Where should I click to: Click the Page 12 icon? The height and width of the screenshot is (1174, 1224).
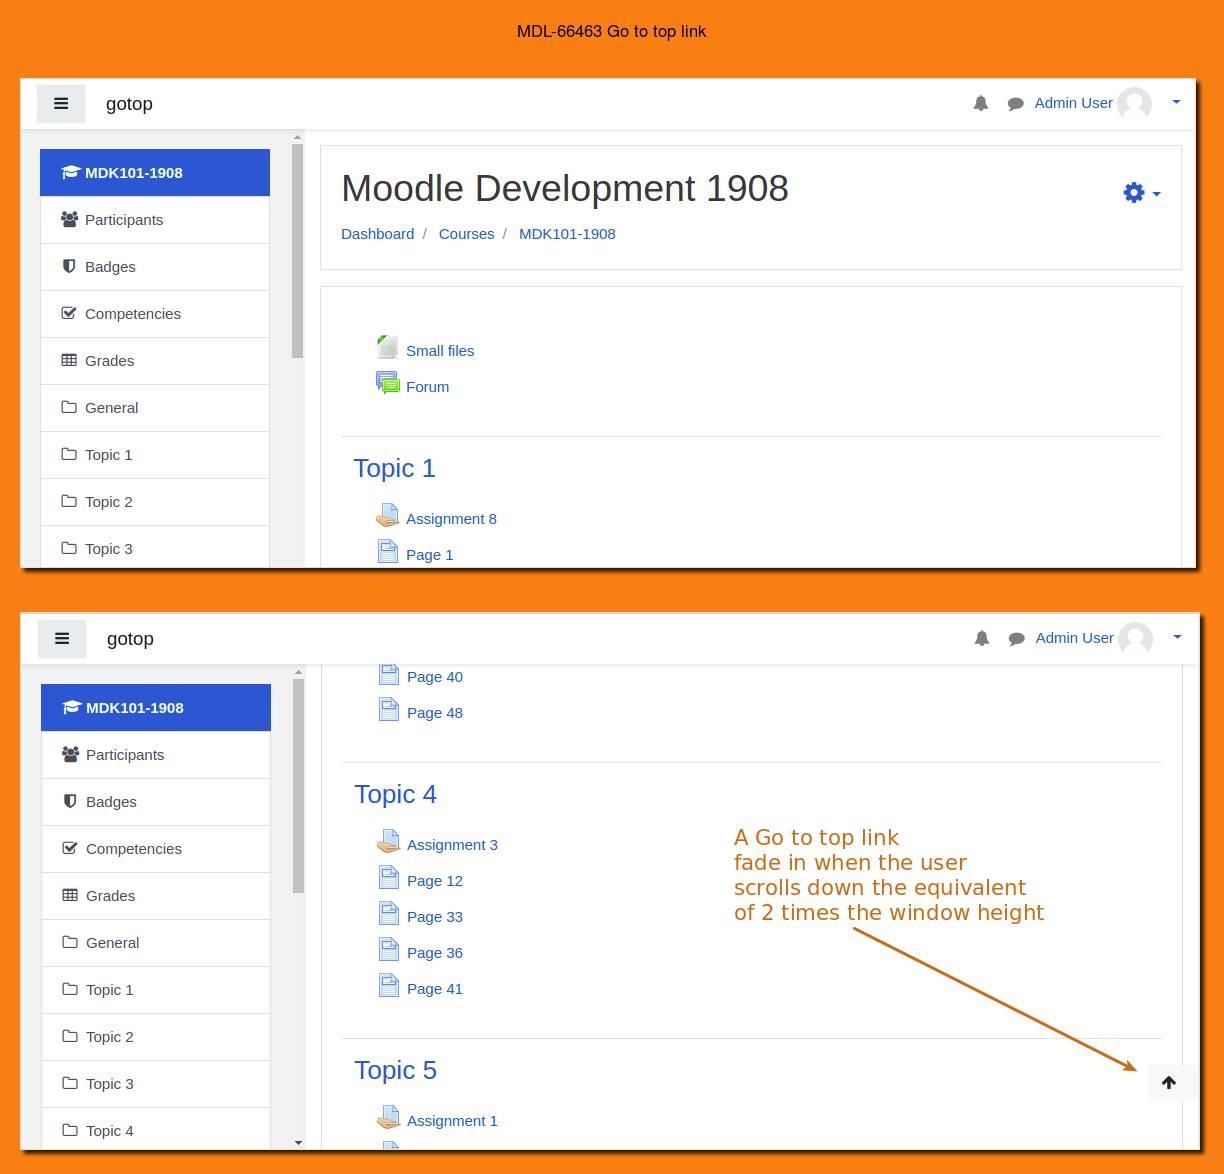(389, 877)
